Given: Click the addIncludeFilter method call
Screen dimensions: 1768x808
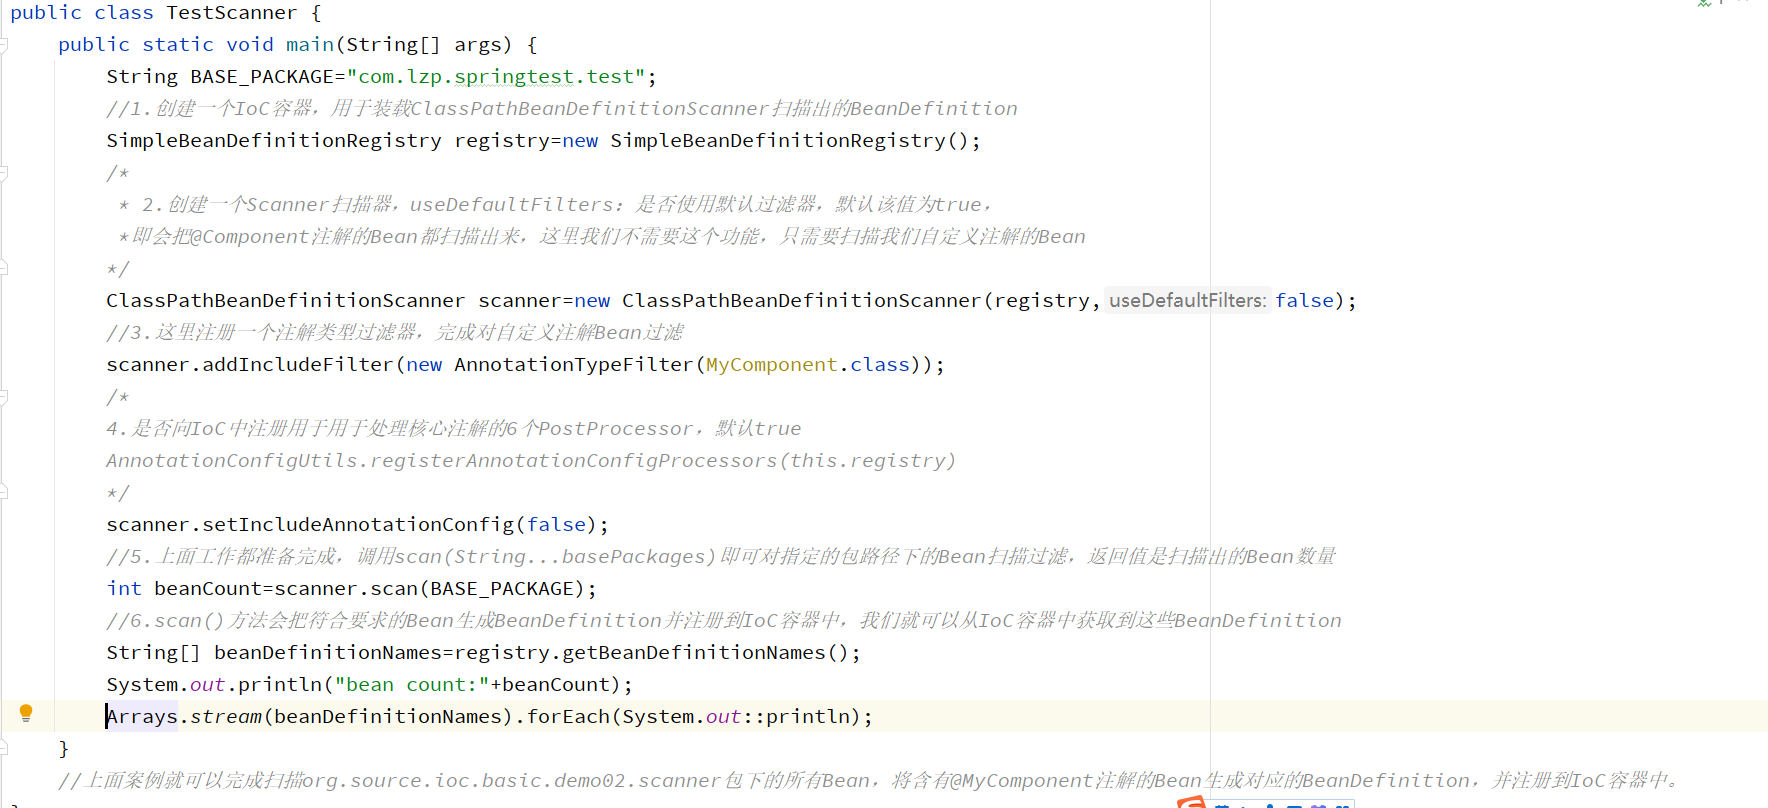Looking at the screenshot, I should click(x=298, y=365).
